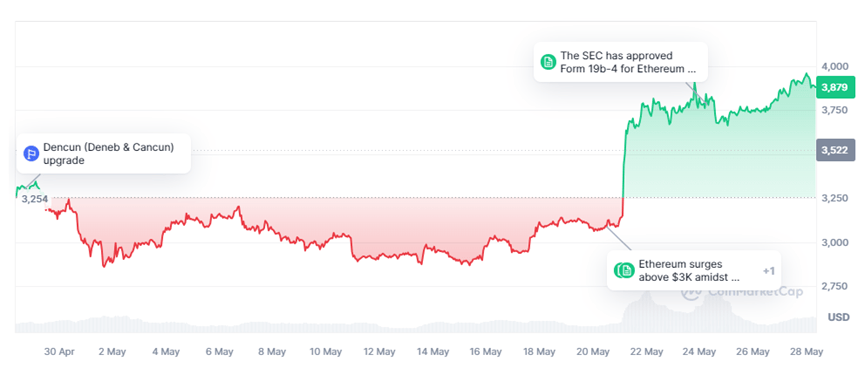Click the 2,750 price axis label
The image size is (865, 368).
pyautogui.click(x=834, y=286)
